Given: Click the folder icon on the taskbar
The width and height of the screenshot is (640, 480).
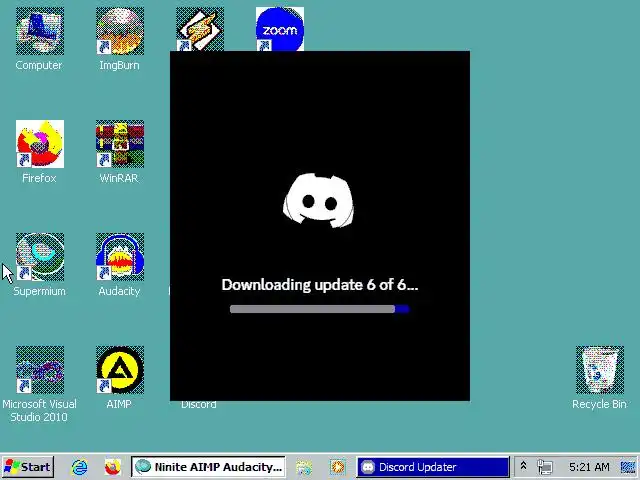Looking at the screenshot, I should [x=304, y=467].
